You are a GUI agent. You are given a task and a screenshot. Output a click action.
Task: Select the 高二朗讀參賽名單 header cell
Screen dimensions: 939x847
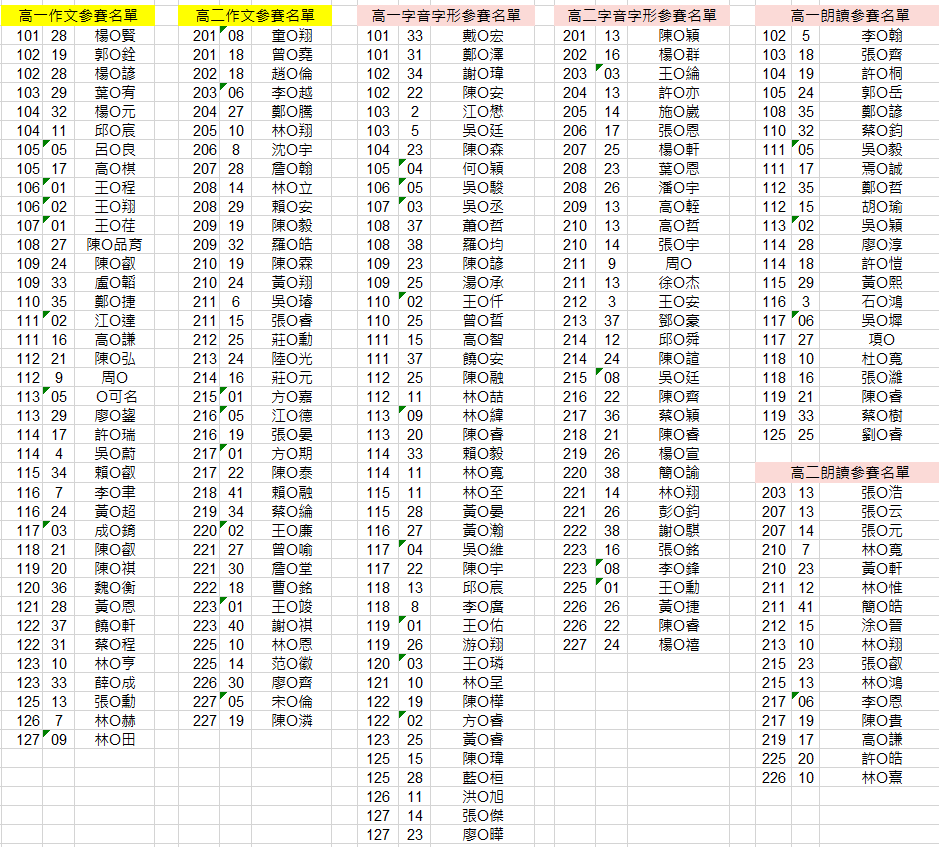coord(849,472)
